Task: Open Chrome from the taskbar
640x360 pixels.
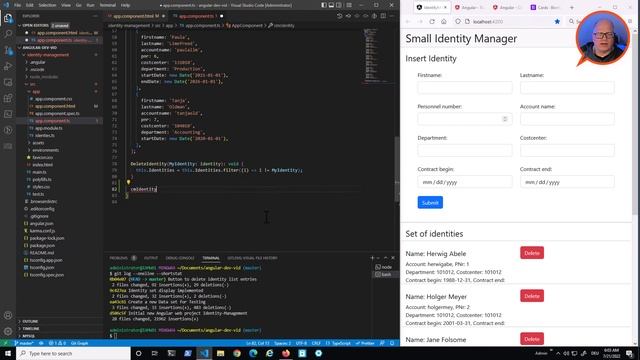Action: tap(237, 353)
